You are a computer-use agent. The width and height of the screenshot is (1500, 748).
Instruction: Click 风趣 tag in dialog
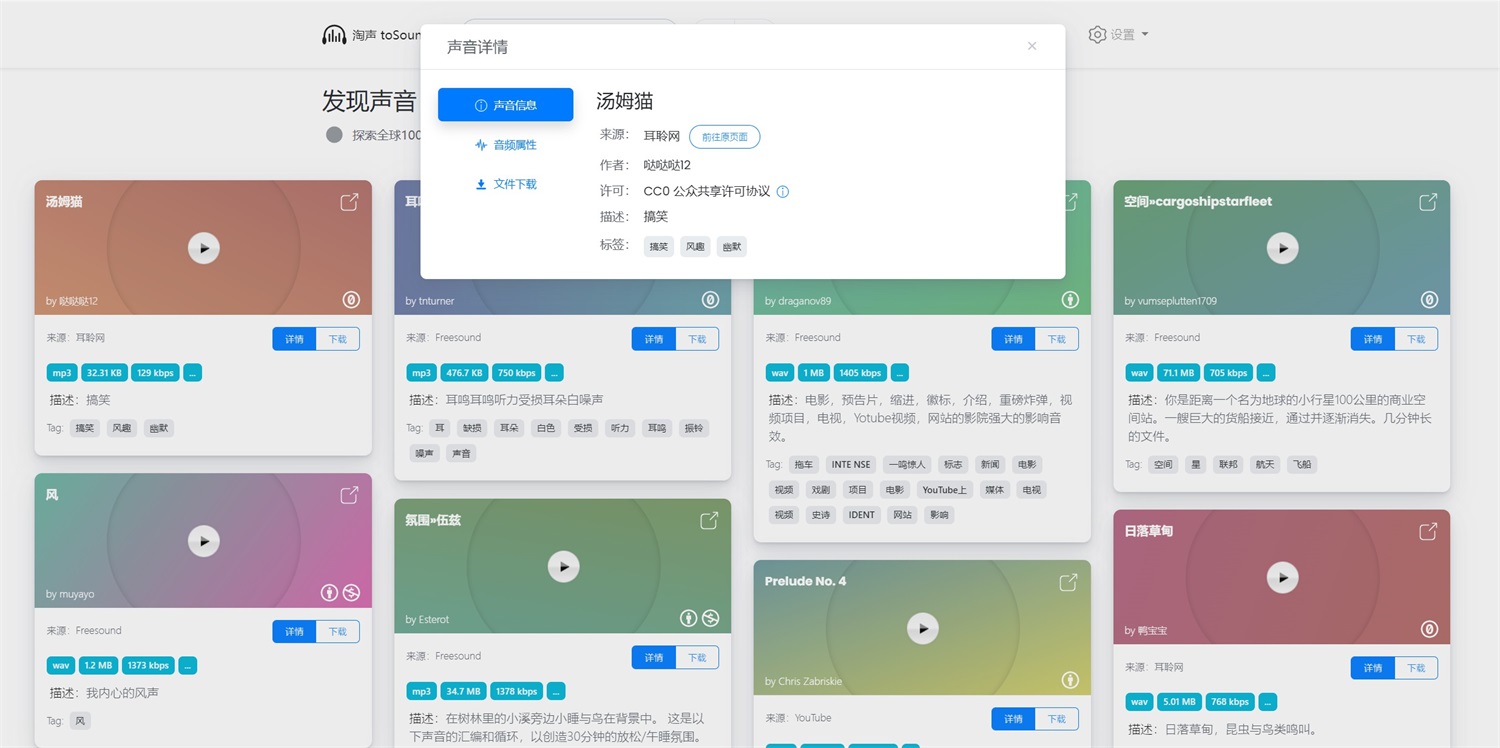pos(695,246)
